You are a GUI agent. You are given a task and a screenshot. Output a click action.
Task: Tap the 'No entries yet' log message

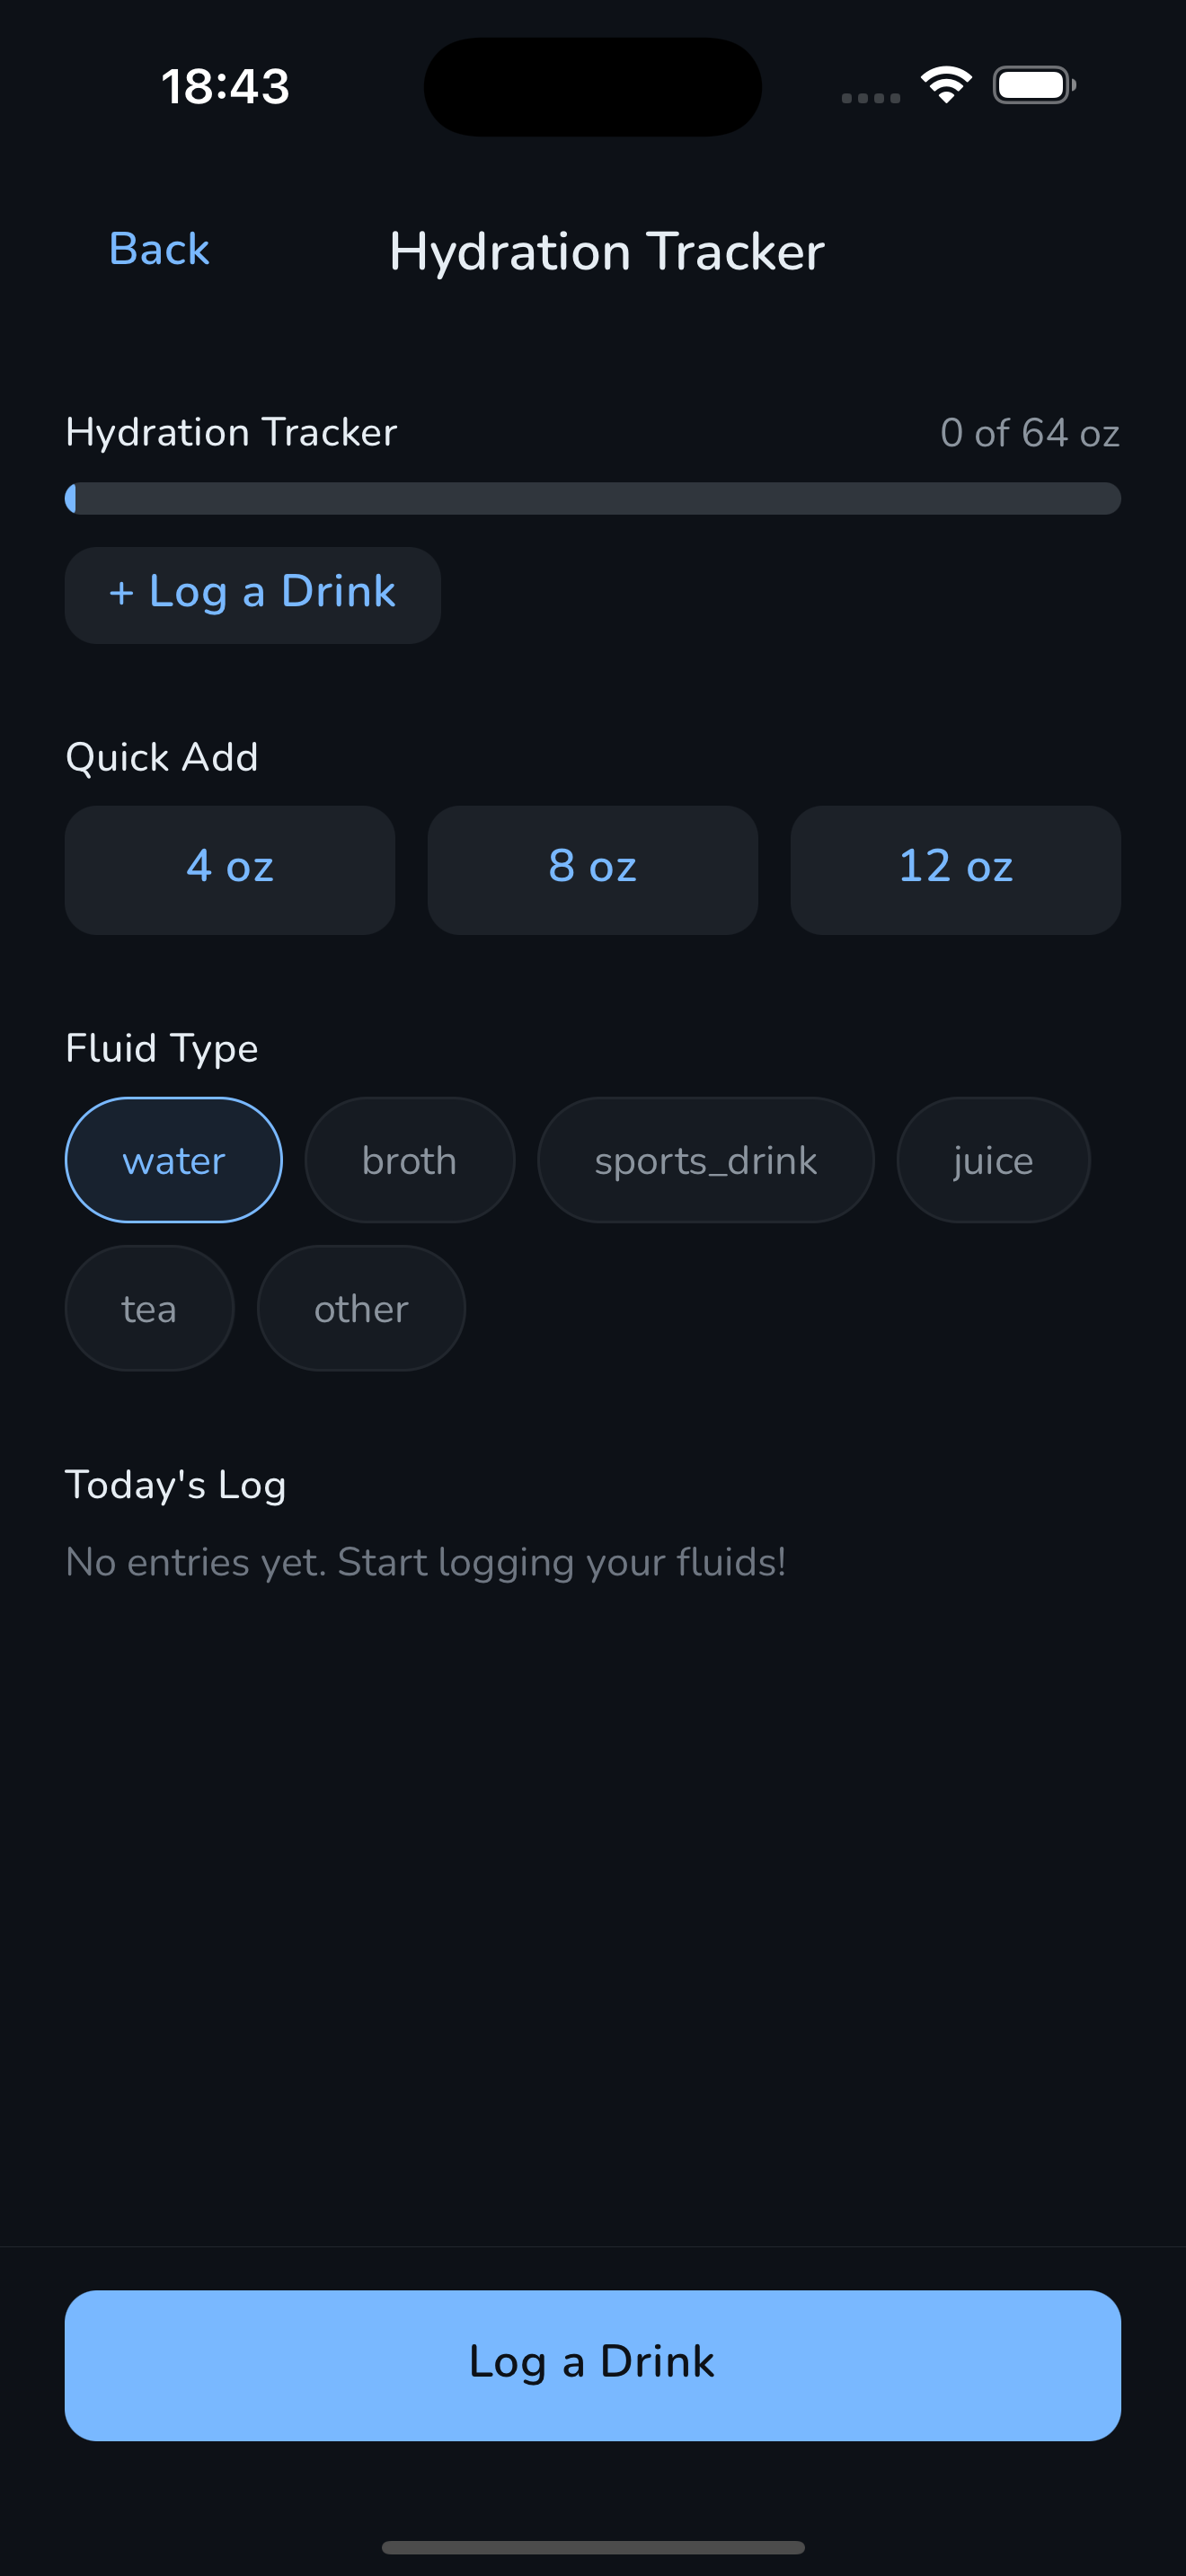tap(425, 1562)
